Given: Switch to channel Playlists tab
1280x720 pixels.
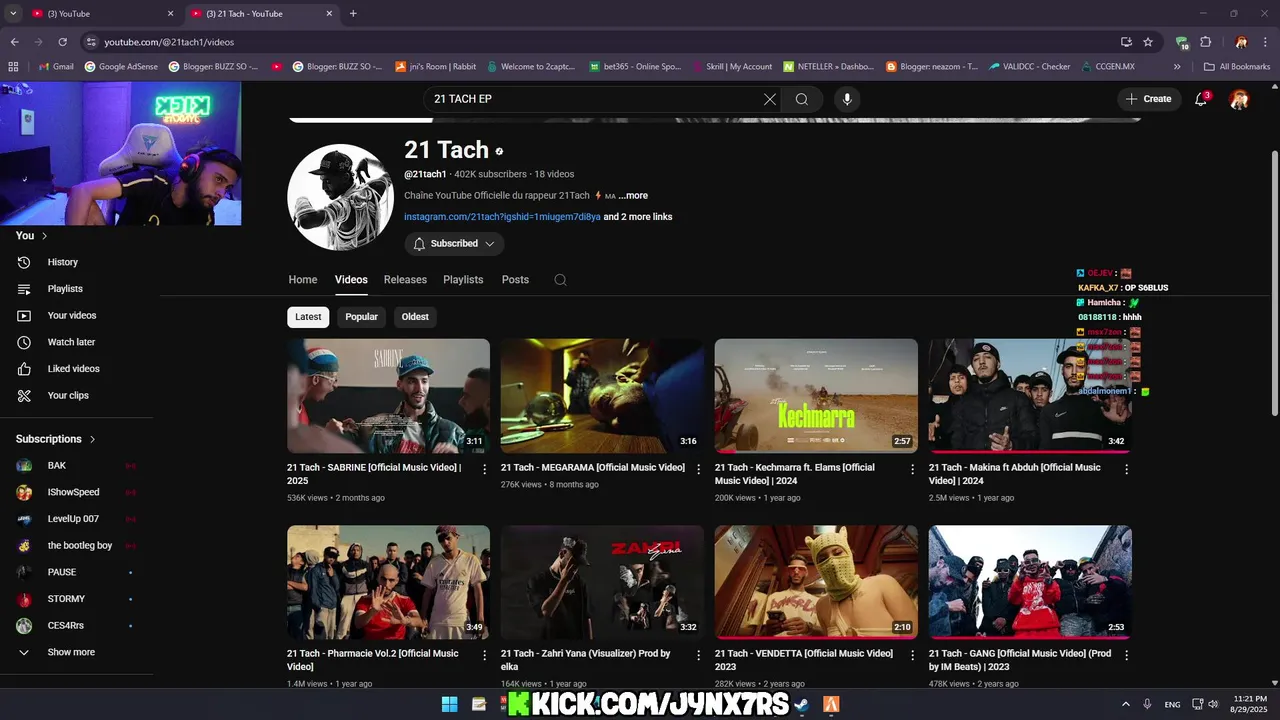Looking at the screenshot, I should point(463,280).
